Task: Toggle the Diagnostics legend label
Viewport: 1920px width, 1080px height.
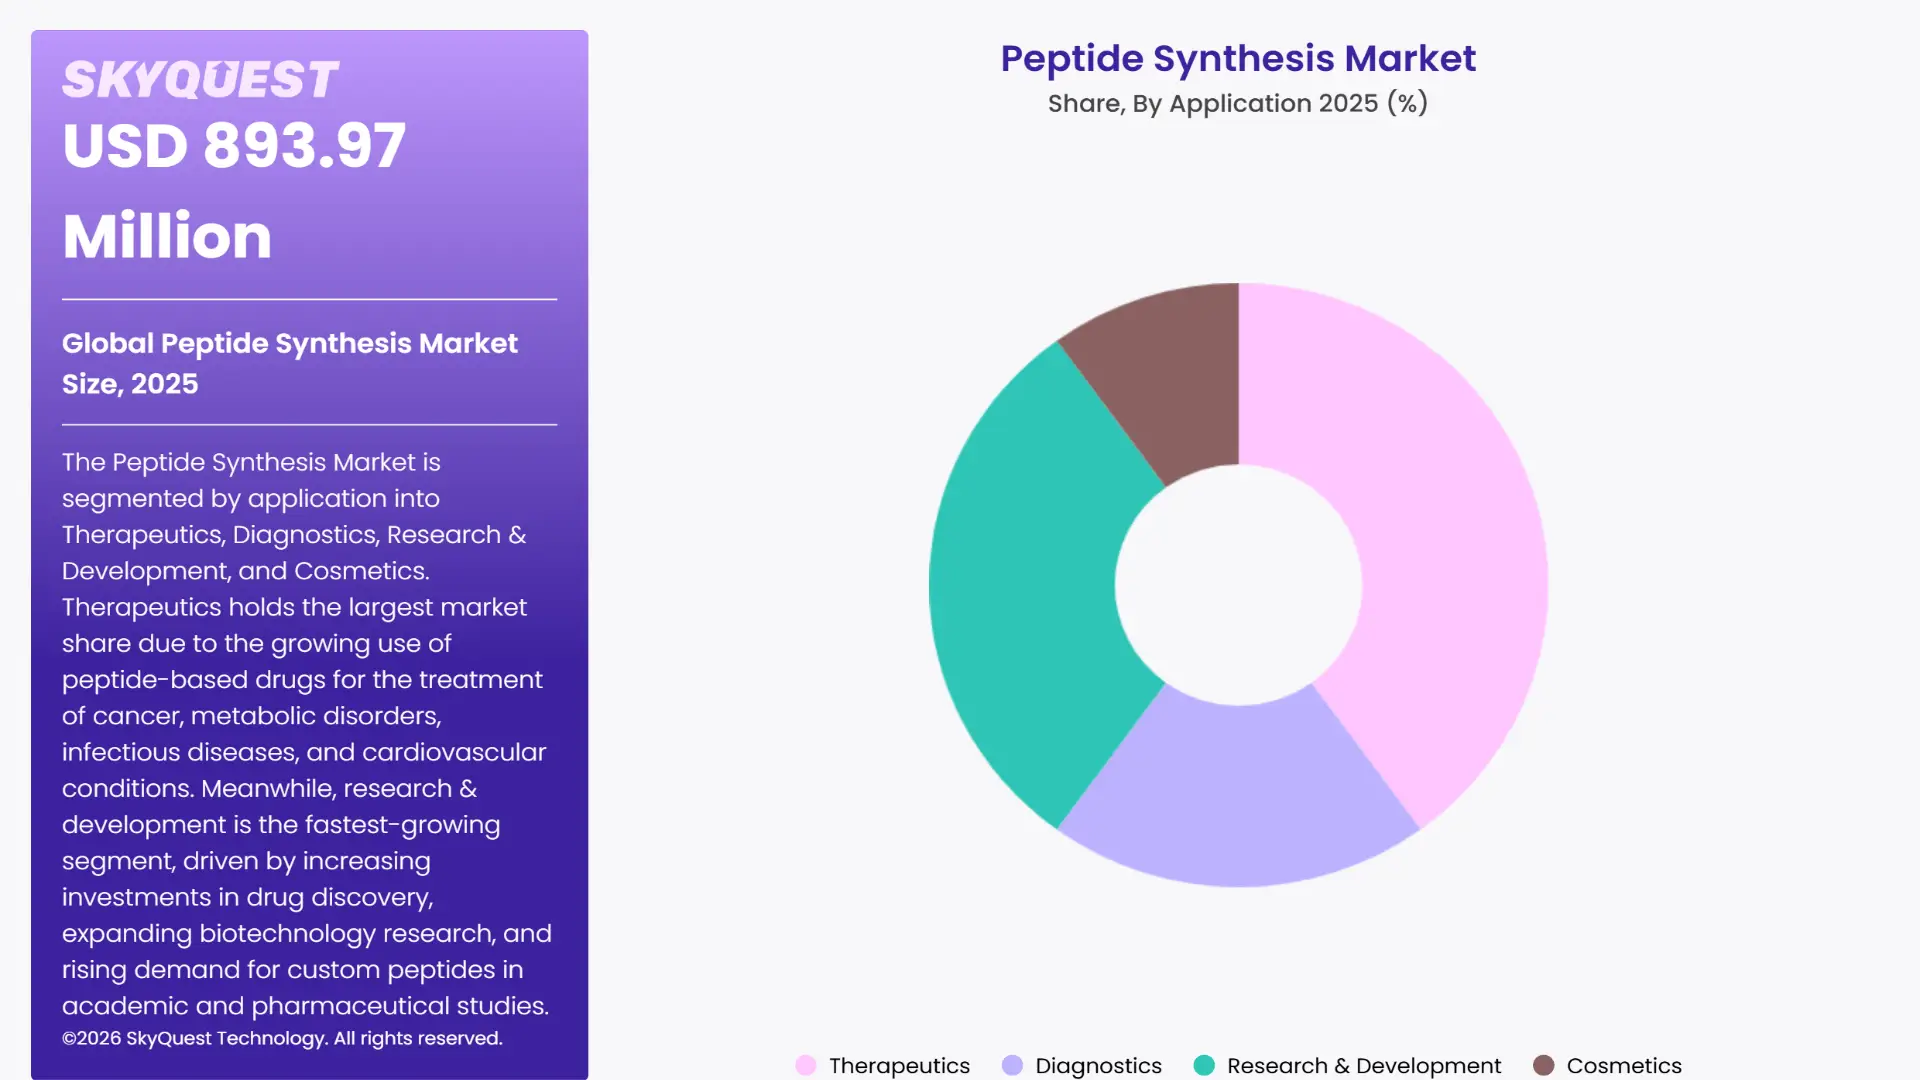Action: (1098, 1066)
